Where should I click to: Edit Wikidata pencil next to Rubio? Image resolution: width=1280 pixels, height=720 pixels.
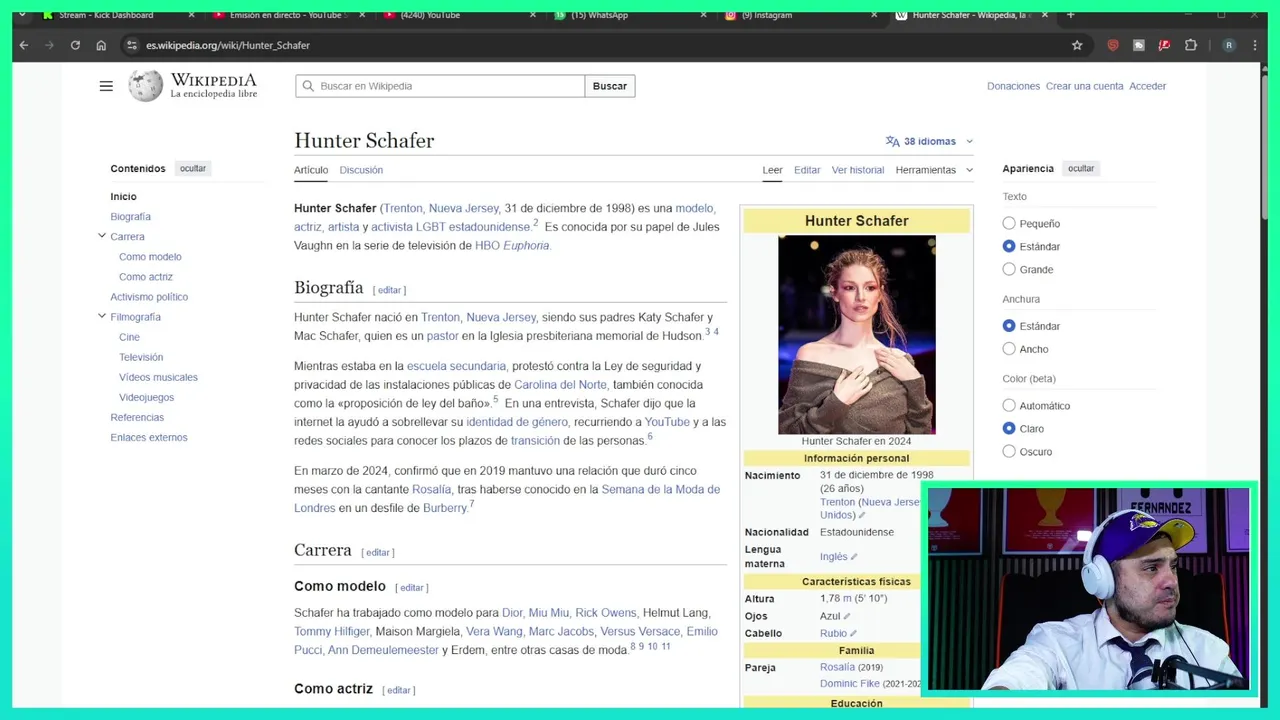pos(853,633)
